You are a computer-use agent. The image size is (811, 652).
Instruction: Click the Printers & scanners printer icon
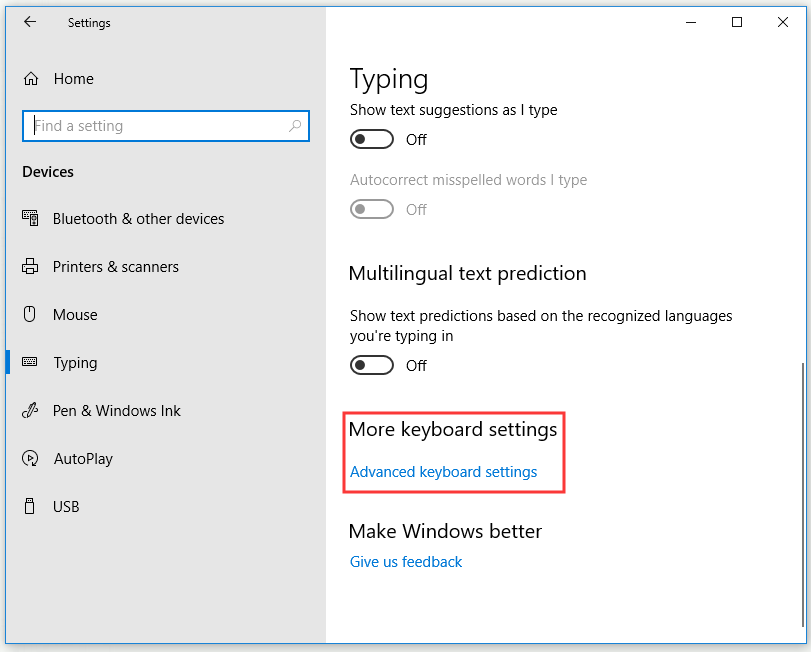tap(30, 266)
